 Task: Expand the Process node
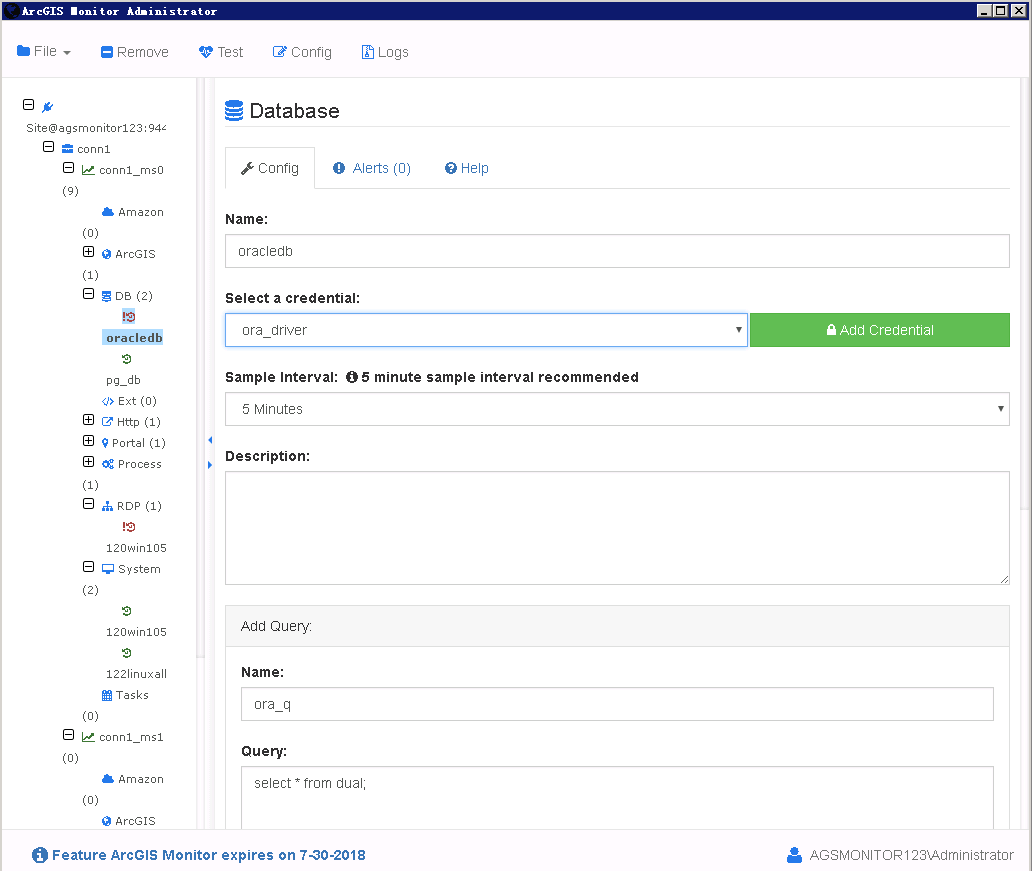point(88,462)
